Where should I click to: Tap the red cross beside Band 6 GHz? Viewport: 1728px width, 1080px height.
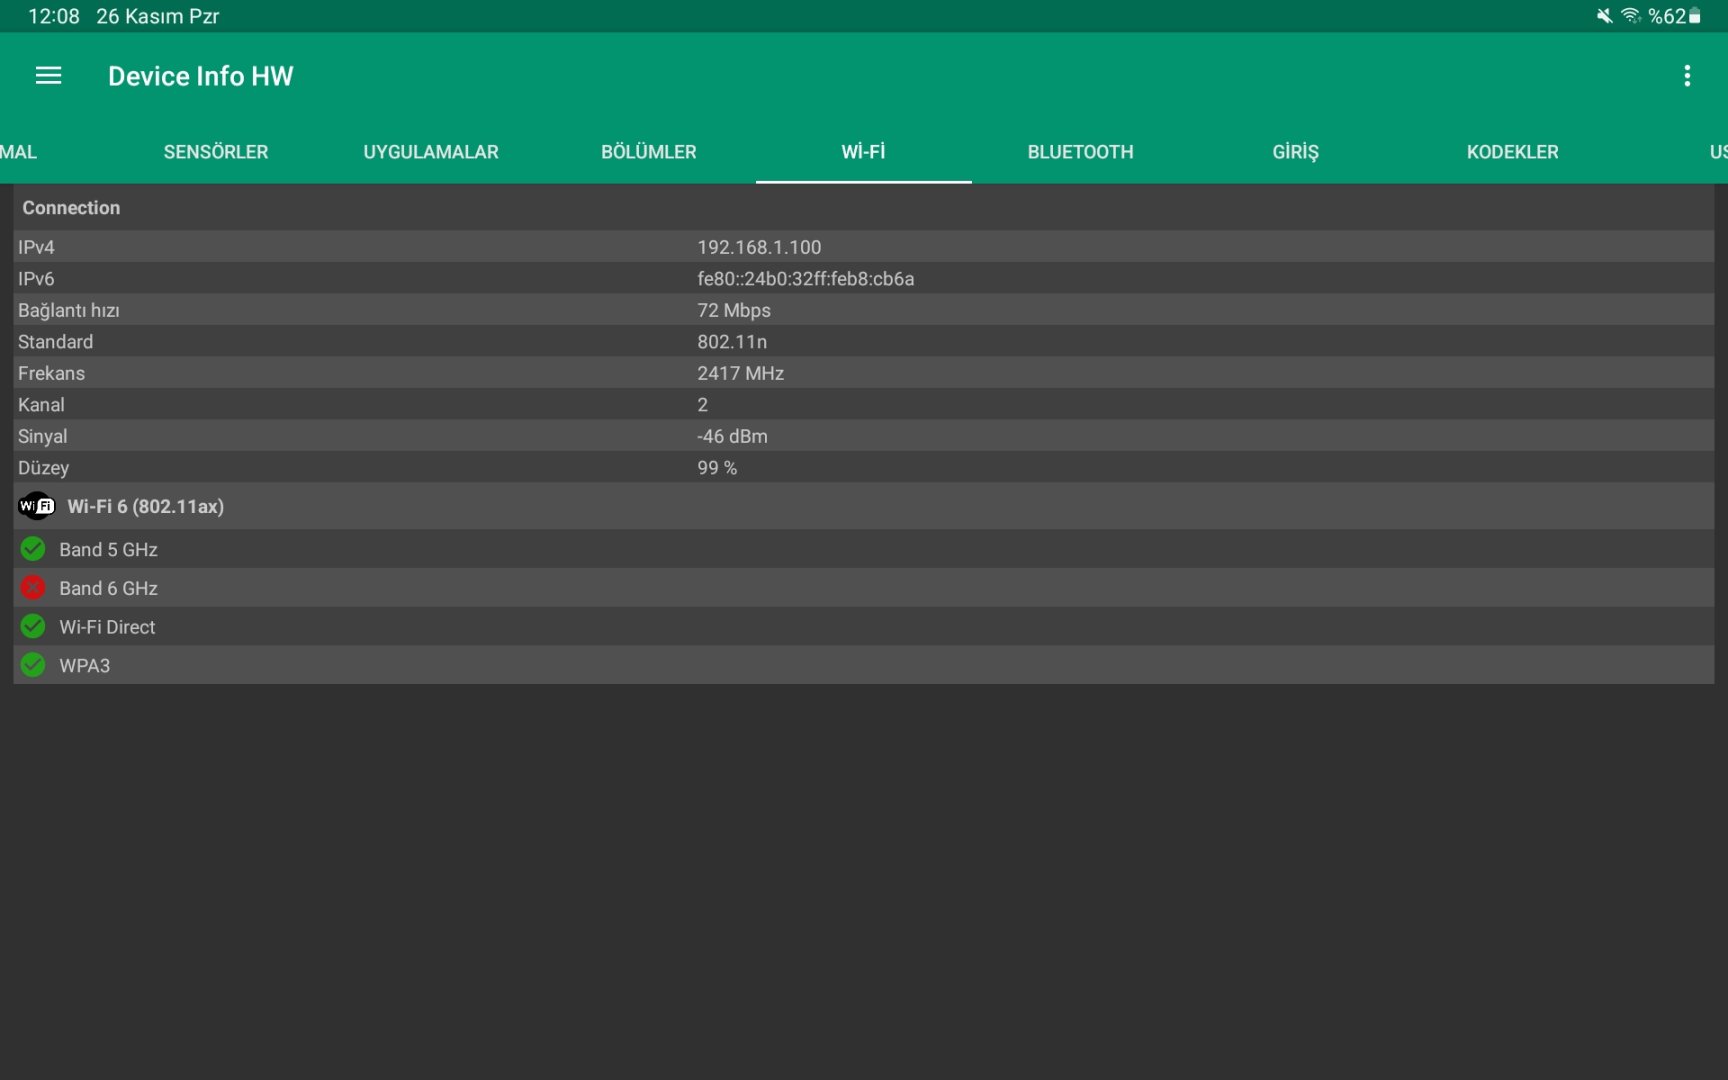point(33,588)
